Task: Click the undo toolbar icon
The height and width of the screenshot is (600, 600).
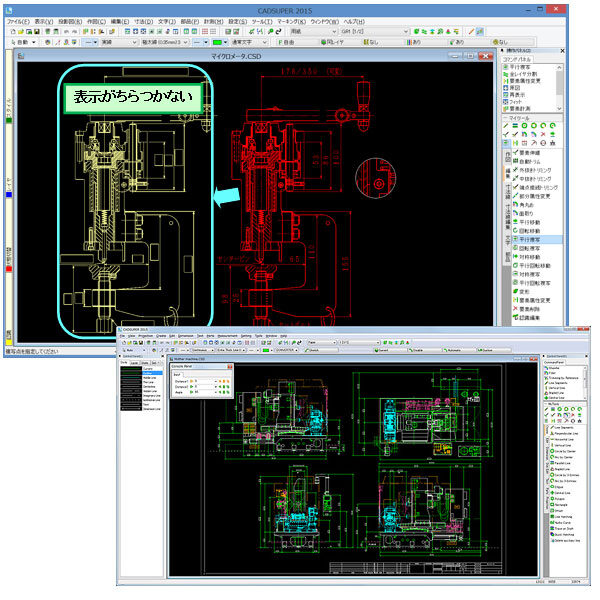Action: (66, 32)
